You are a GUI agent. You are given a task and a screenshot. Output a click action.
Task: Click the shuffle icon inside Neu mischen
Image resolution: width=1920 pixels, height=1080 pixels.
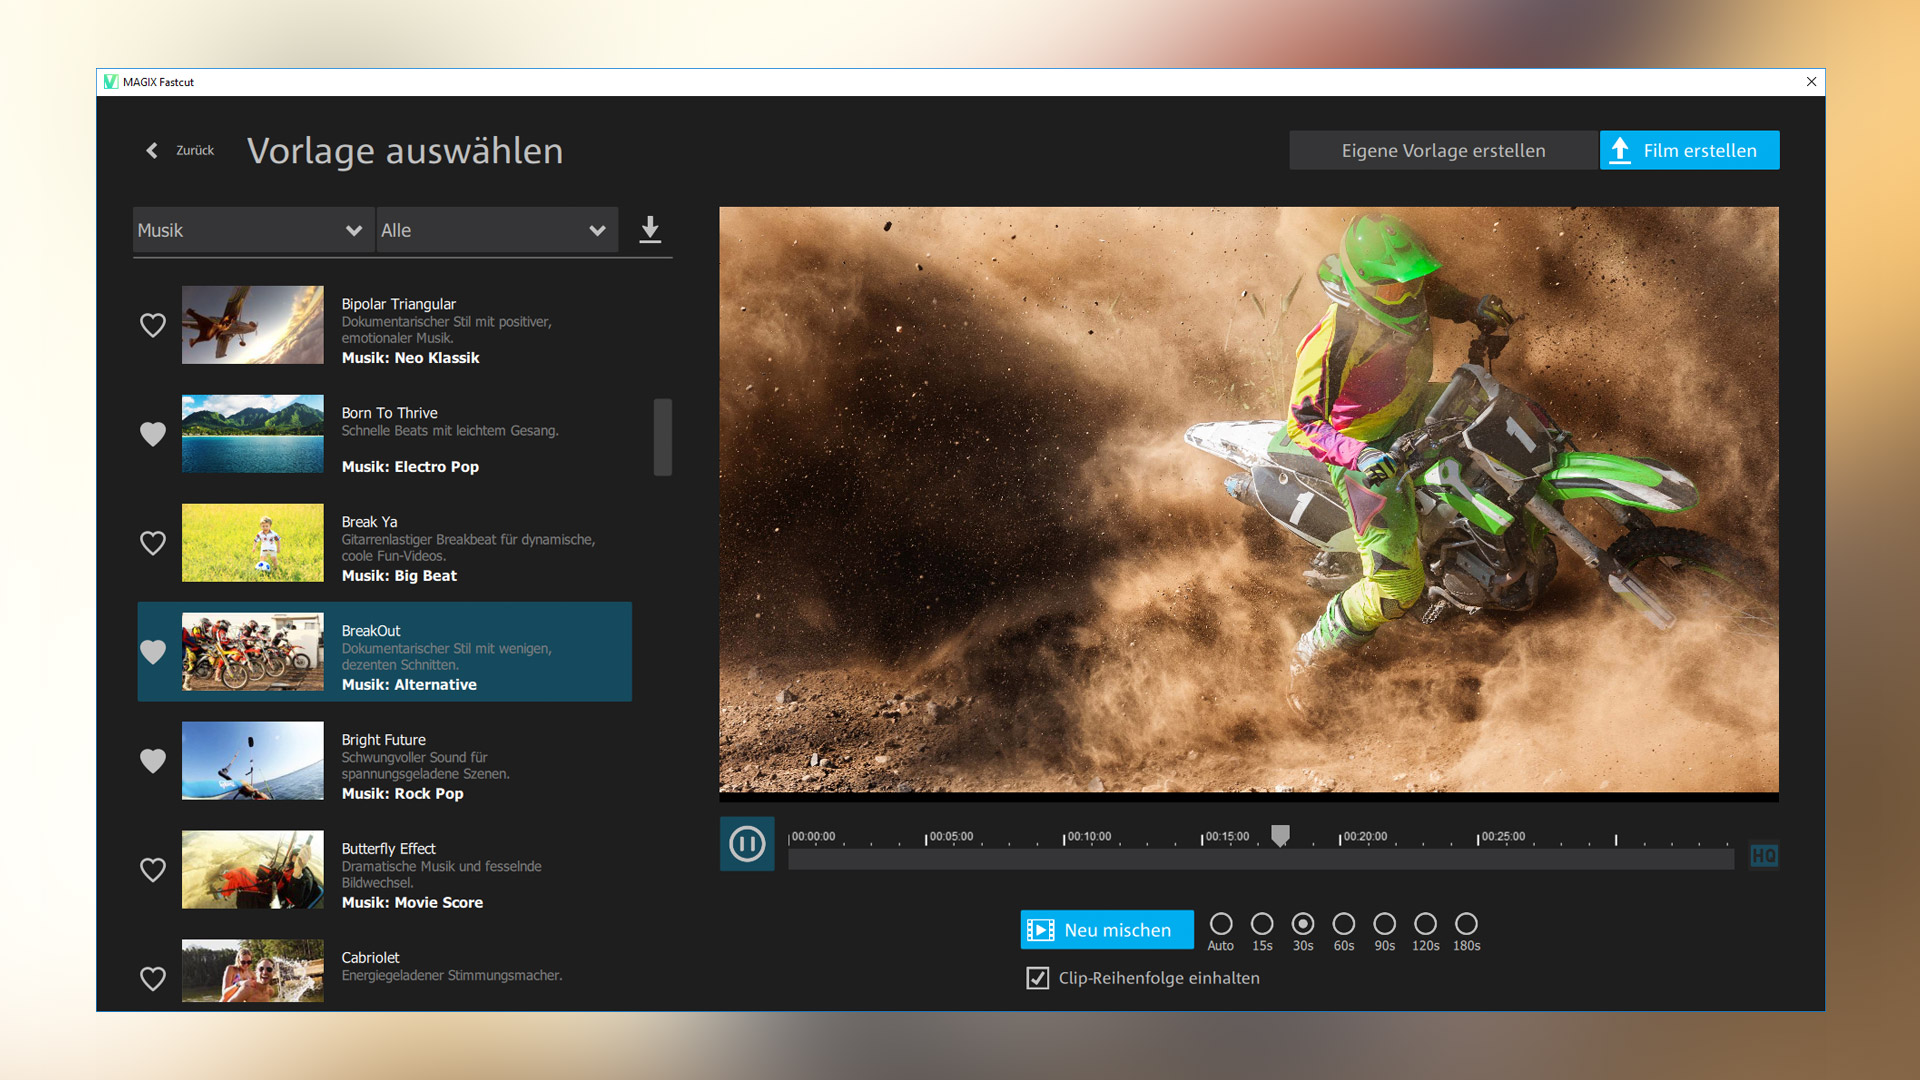(x=1041, y=929)
